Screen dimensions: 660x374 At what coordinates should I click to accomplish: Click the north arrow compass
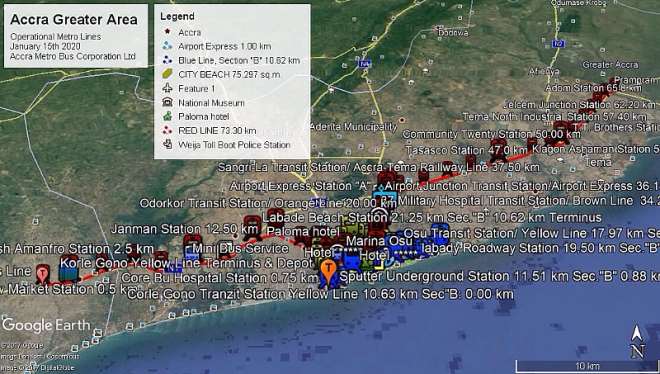point(637,342)
